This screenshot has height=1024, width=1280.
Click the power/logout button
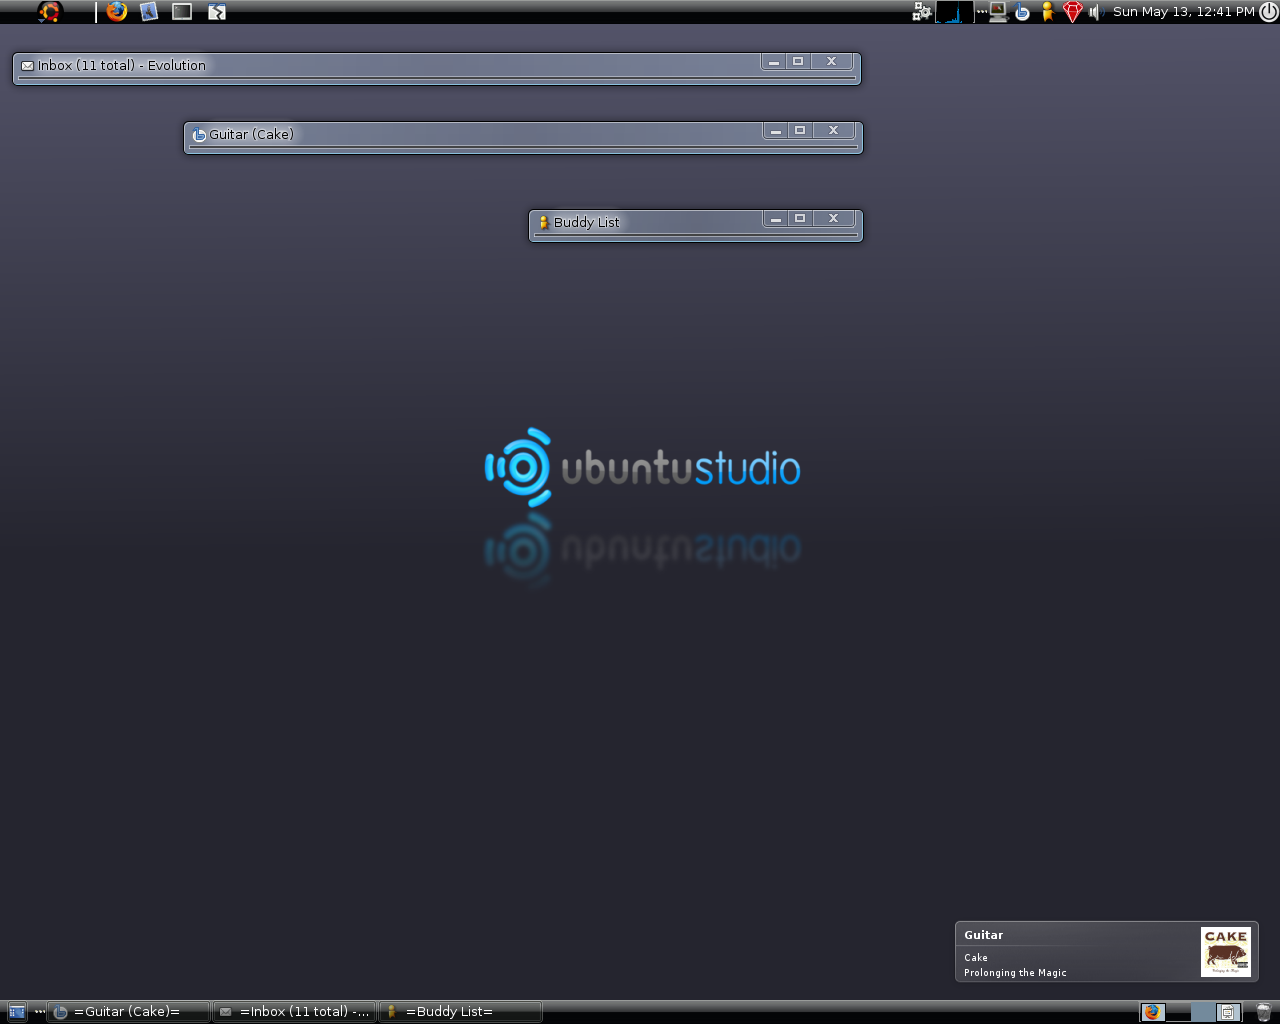[1268, 12]
